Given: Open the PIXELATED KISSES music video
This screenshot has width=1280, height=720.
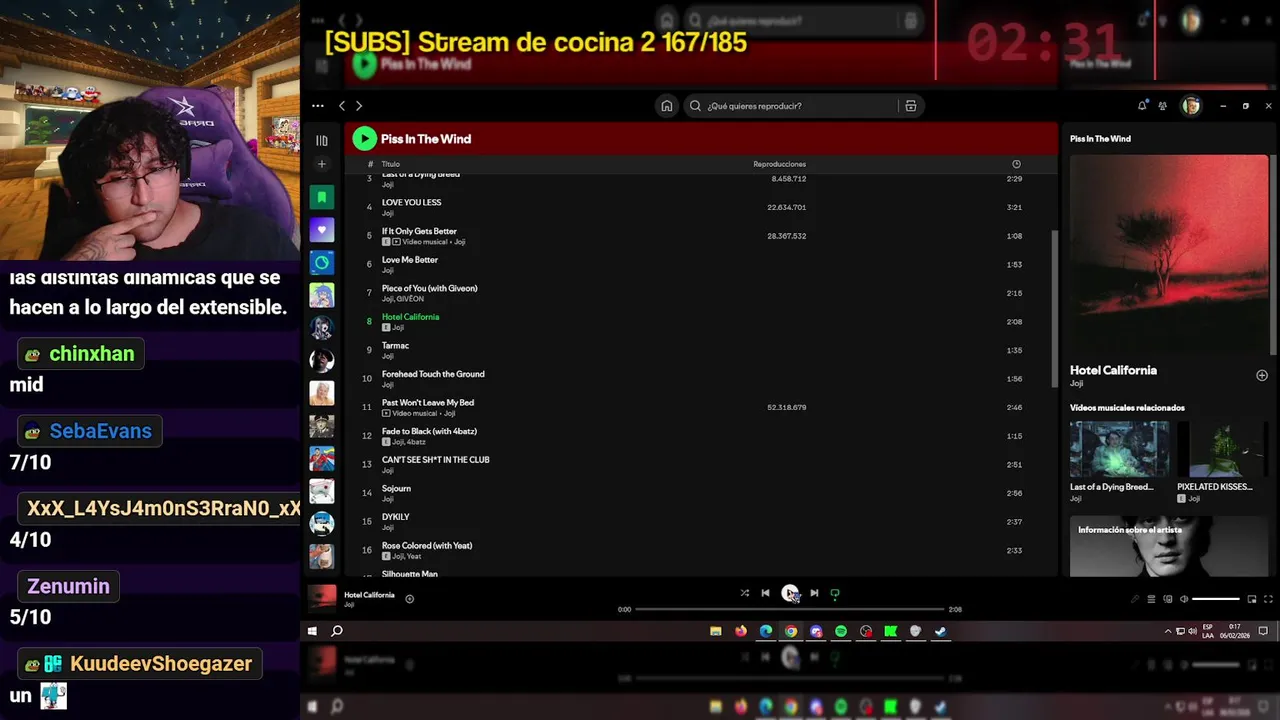Looking at the screenshot, I should point(1226,448).
